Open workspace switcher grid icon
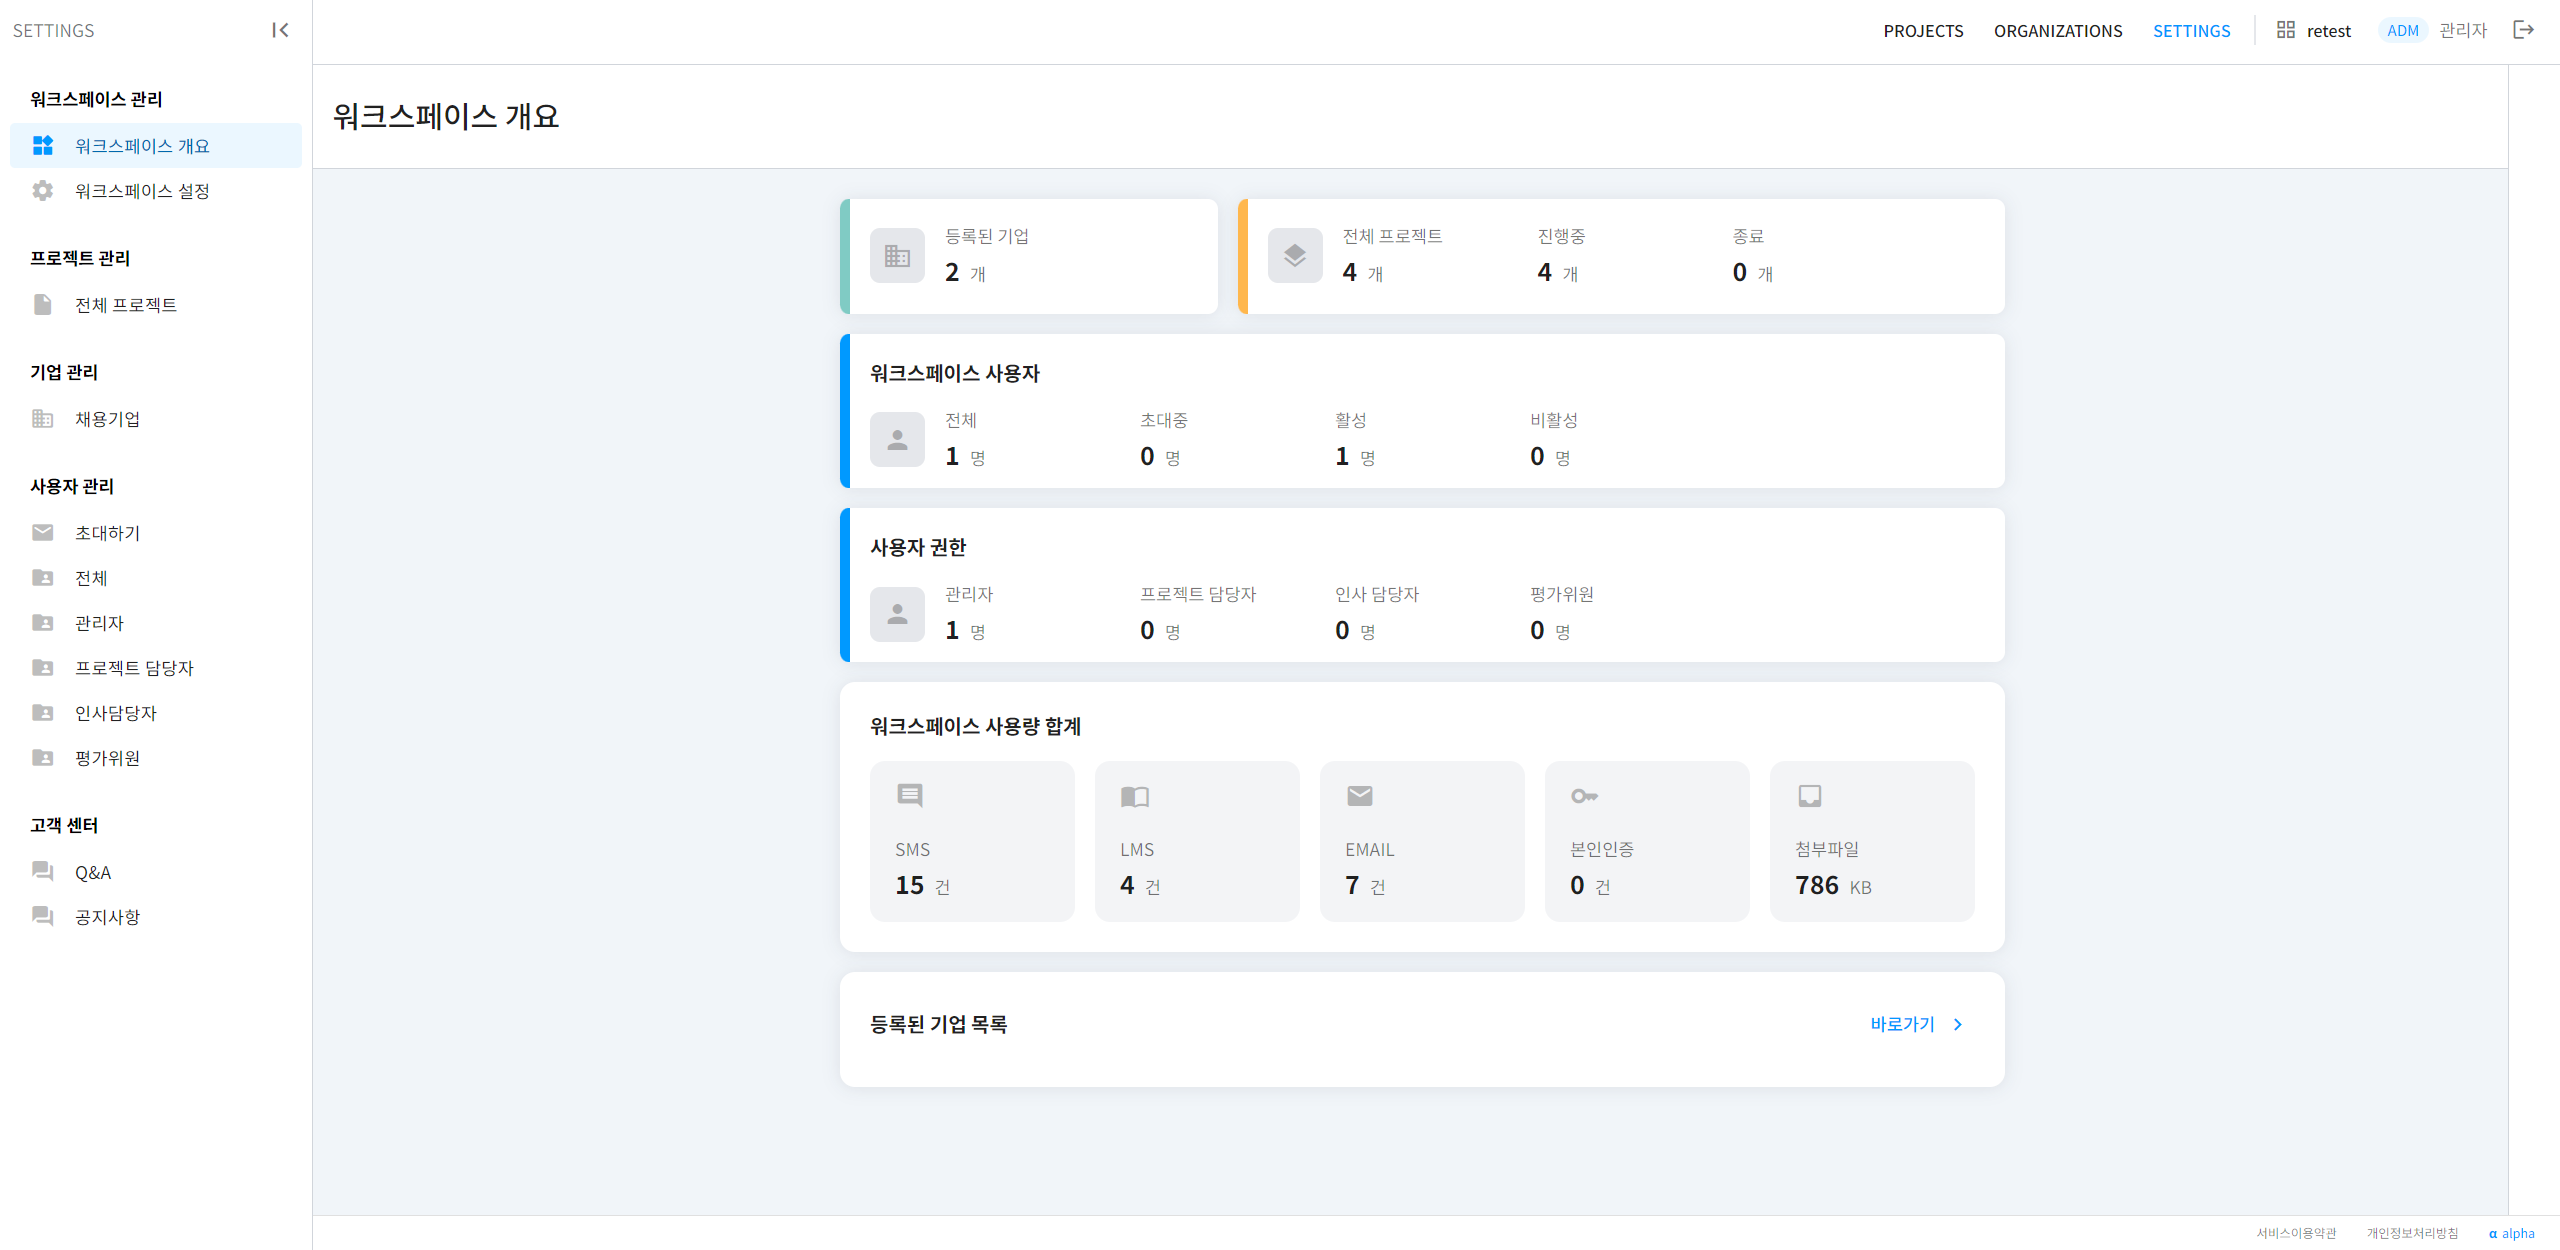This screenshot has height=1250, width=2560. tap(2285, 30)
